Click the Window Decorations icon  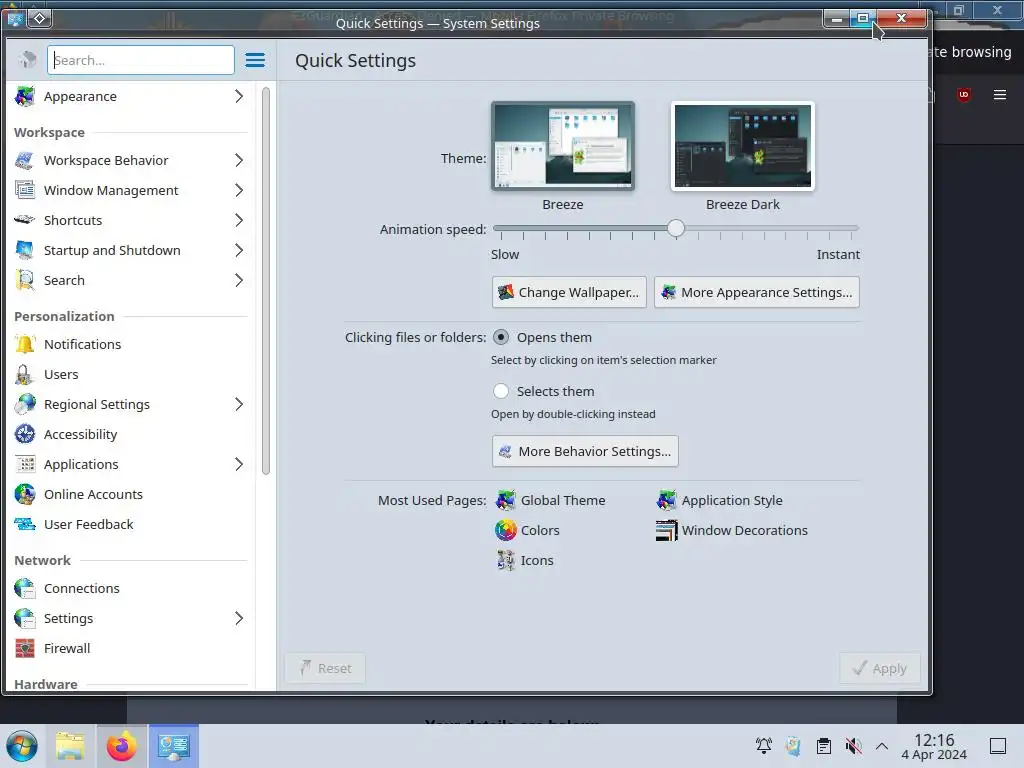coord(666,530)
